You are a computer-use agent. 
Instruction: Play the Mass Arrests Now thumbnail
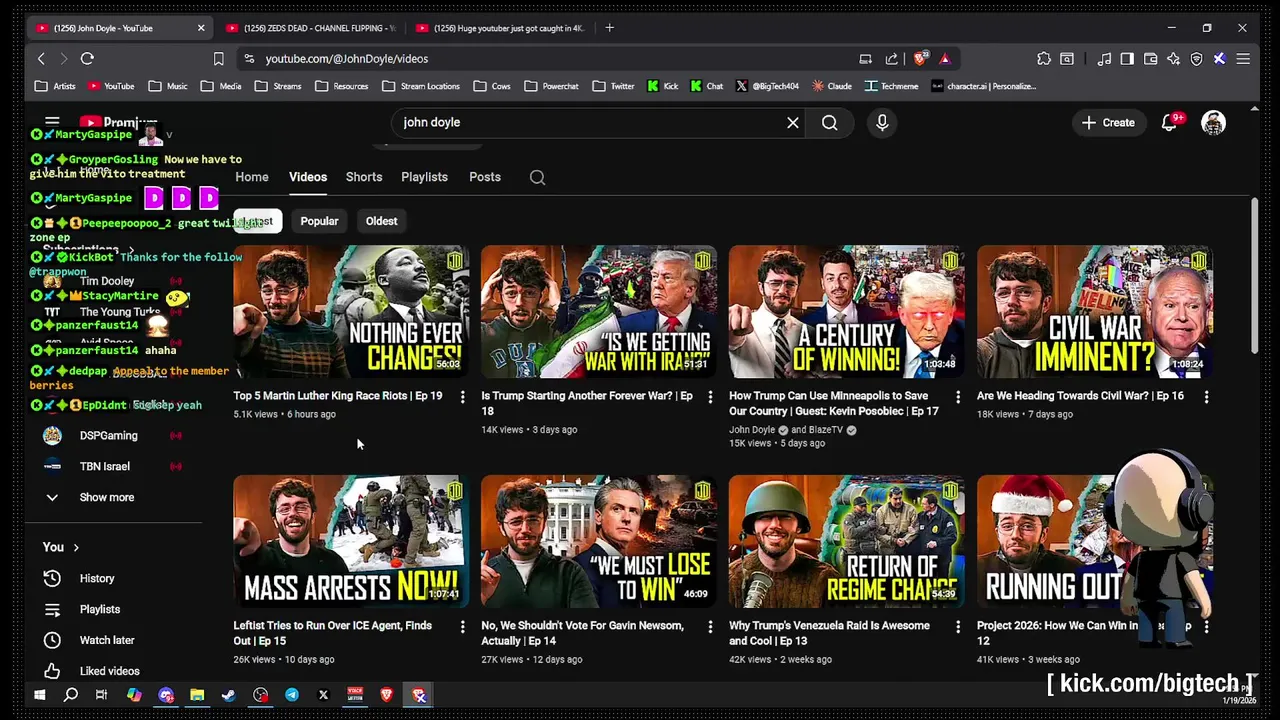click(351, 541)
